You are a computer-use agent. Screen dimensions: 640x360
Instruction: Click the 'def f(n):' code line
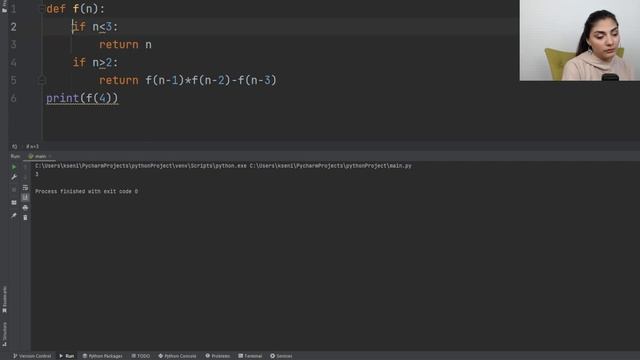[76, 9]
